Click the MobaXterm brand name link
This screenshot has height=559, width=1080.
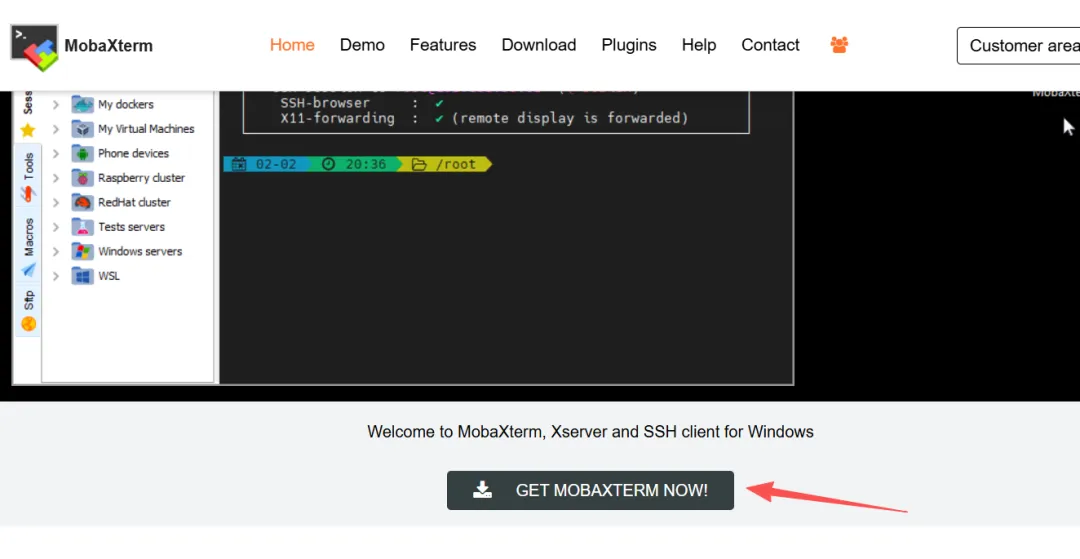(109, 46)
